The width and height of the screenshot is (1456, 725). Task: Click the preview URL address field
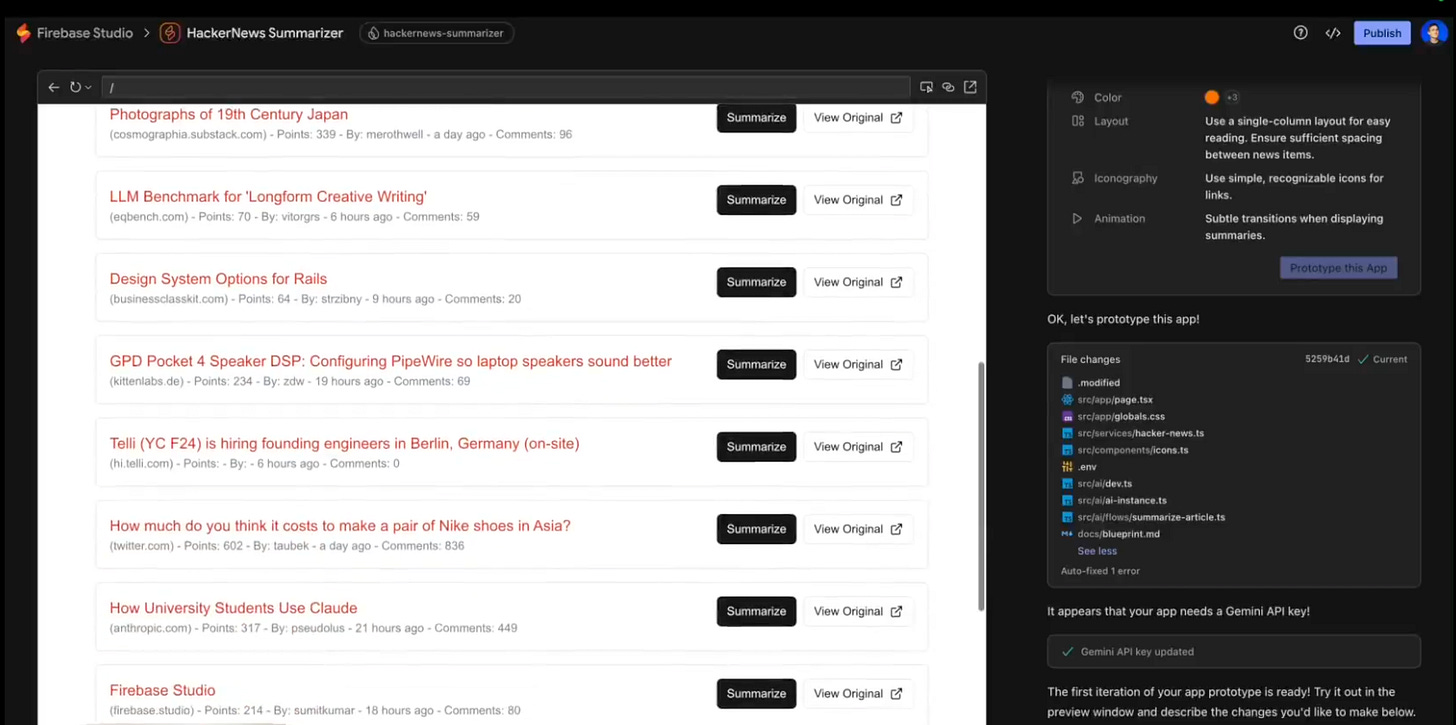pyautogui.click(x=505, y=87)
